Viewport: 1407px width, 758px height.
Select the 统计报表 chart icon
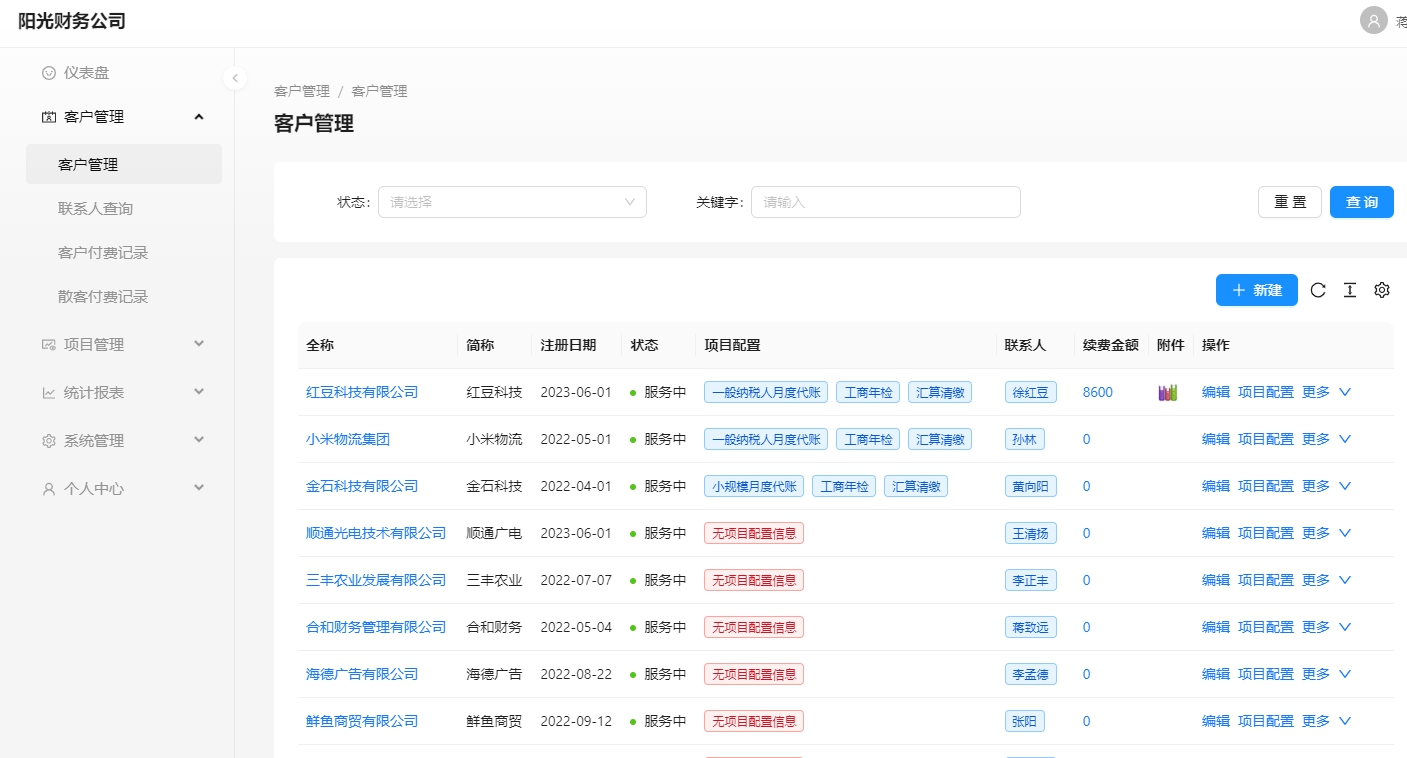48,392
